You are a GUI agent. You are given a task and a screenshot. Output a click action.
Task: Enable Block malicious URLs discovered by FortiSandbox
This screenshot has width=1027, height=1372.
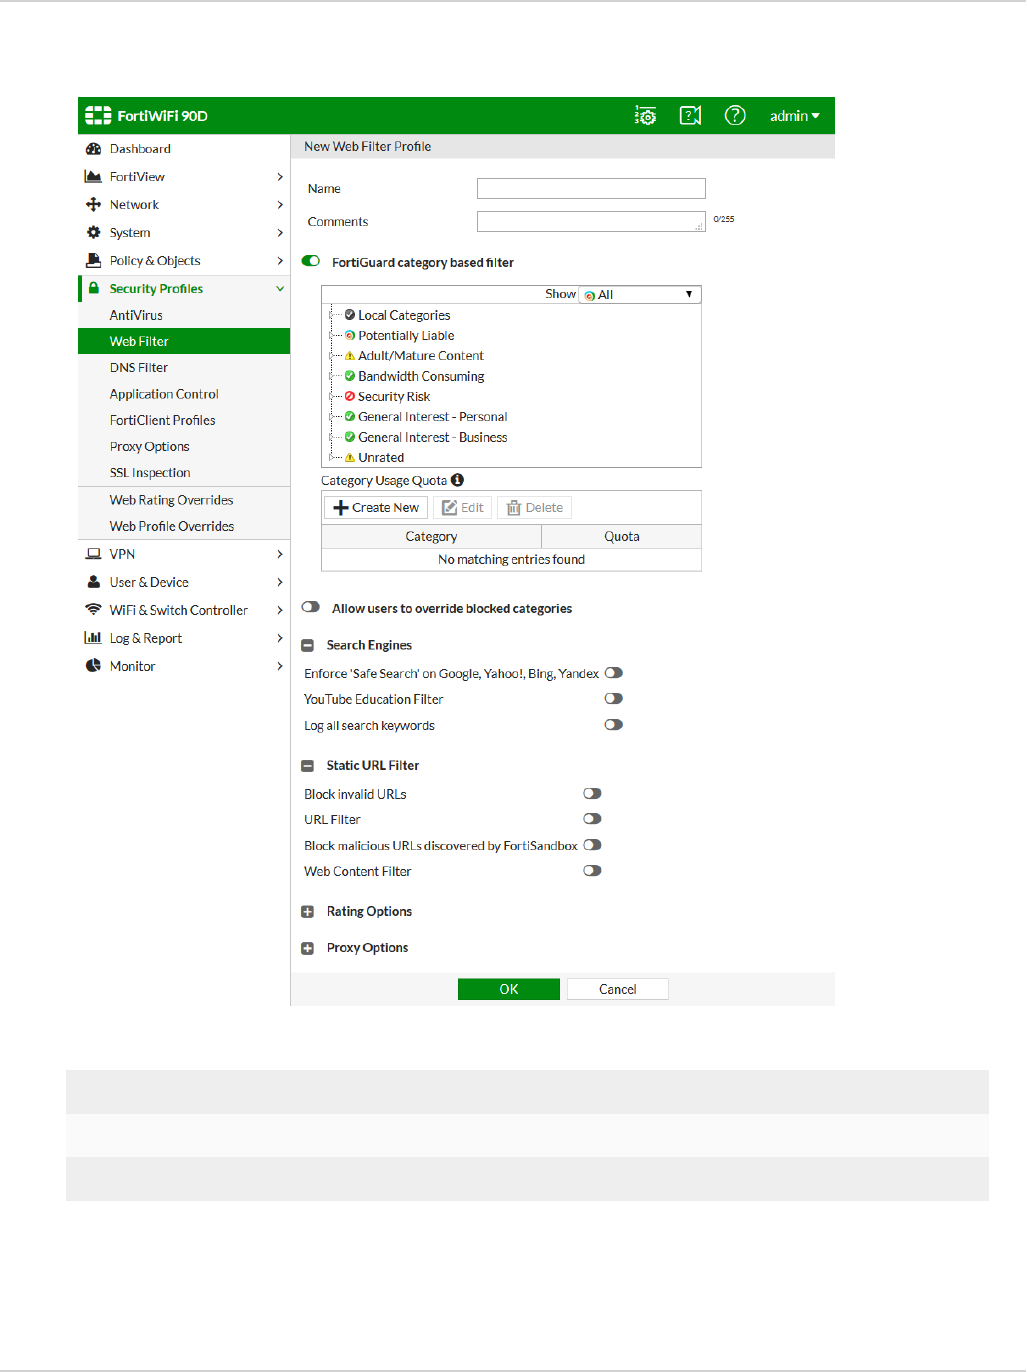point(593,845)
